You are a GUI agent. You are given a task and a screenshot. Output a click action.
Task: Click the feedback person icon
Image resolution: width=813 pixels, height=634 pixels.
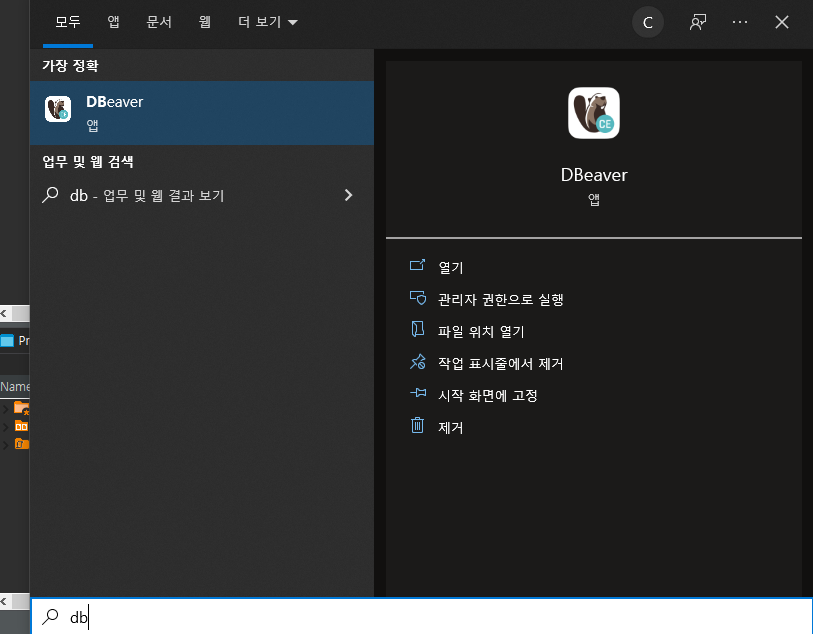pyautogui.click(x=697, y=22)
